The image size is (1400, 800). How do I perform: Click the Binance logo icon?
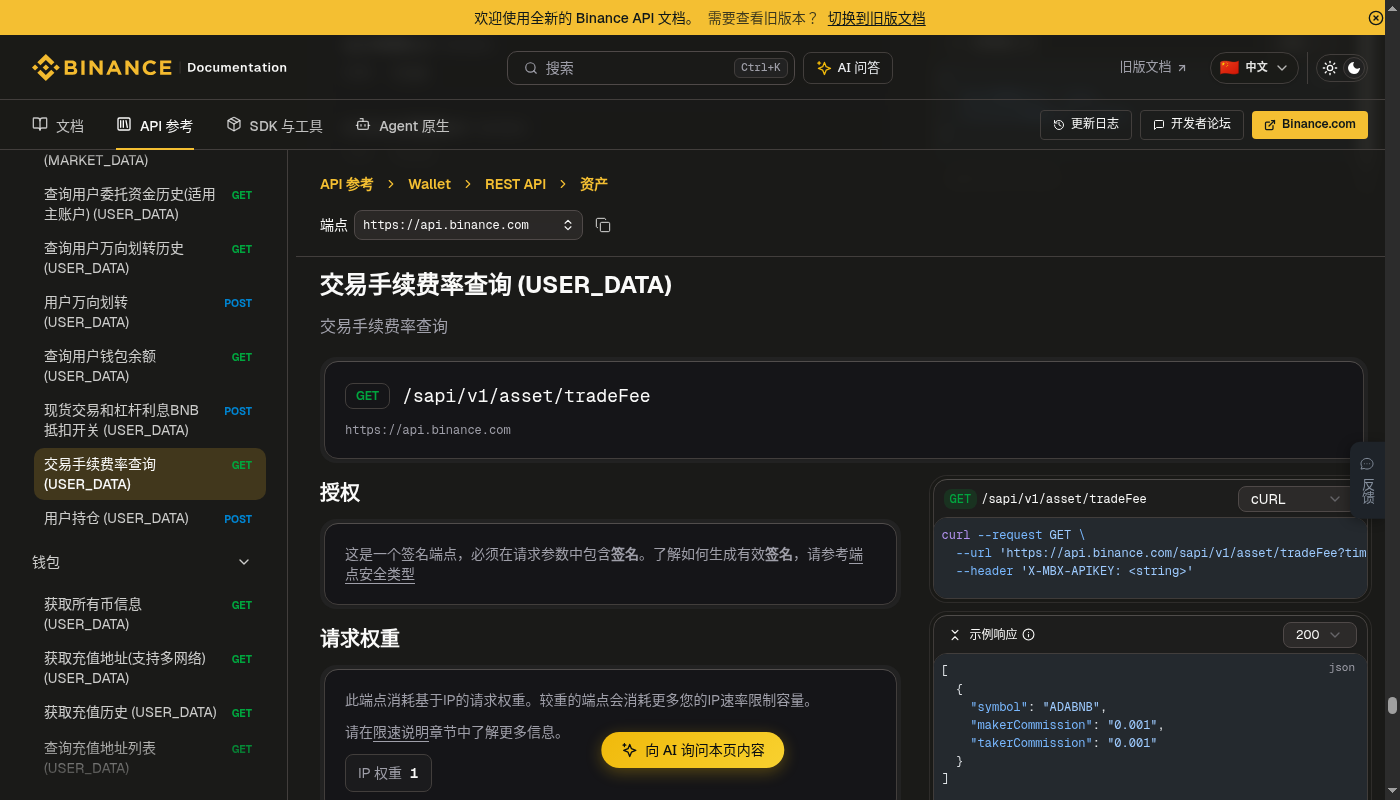[x=46, y=68]
